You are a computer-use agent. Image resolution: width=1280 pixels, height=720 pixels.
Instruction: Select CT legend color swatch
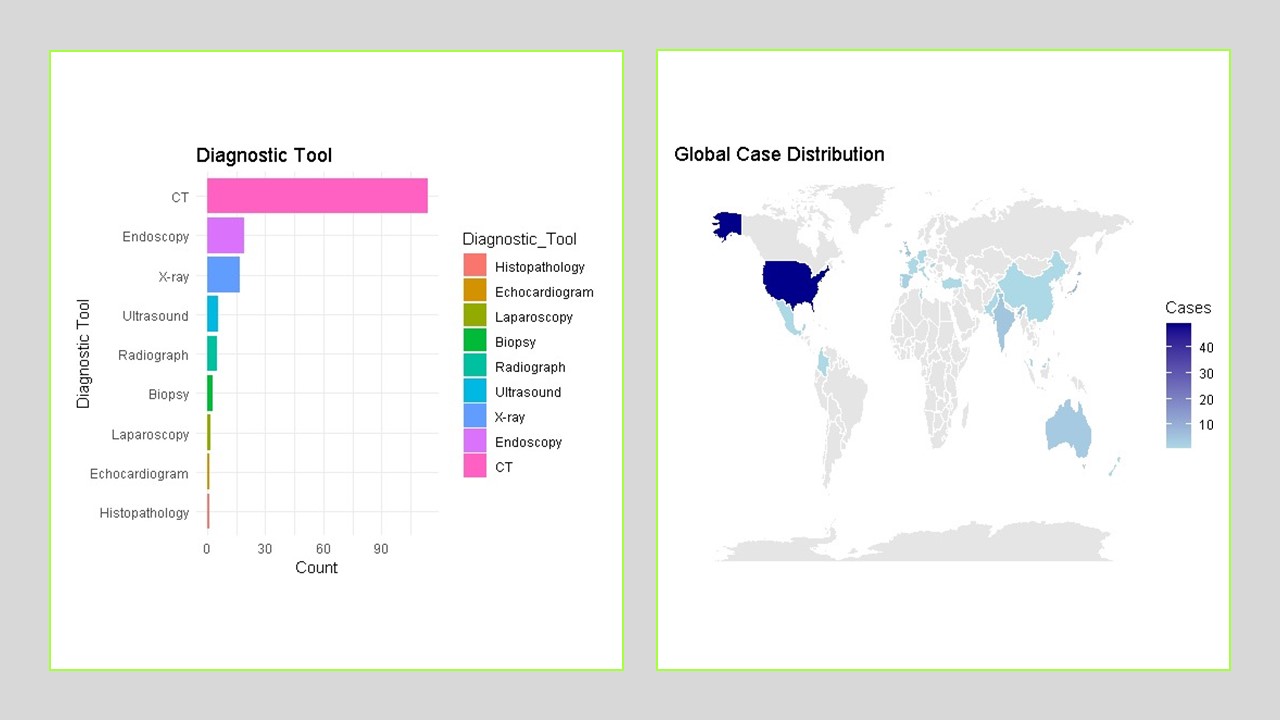pyautogui.click(x=475, y=466)
